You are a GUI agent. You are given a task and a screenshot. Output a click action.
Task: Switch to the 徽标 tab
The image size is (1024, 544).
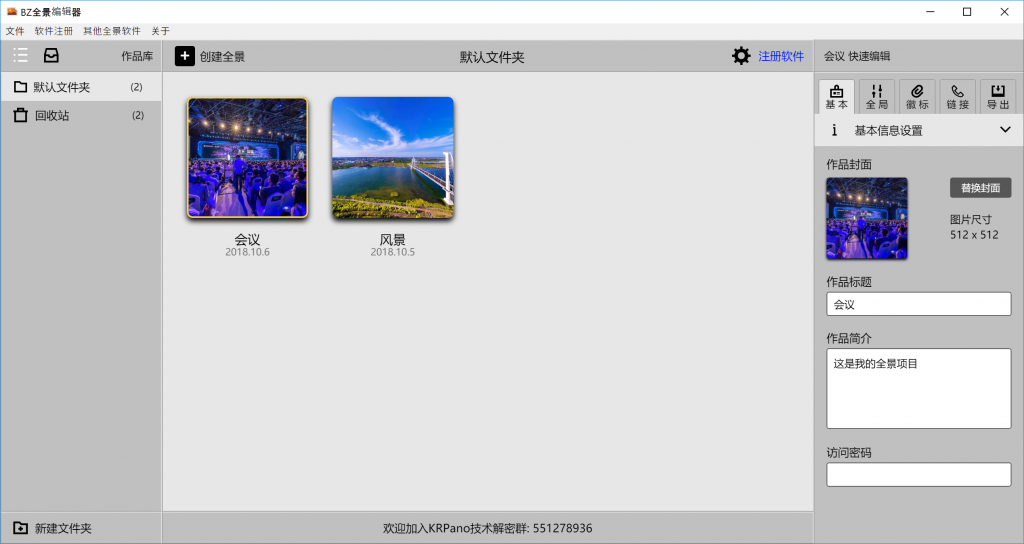pos(917,97)
